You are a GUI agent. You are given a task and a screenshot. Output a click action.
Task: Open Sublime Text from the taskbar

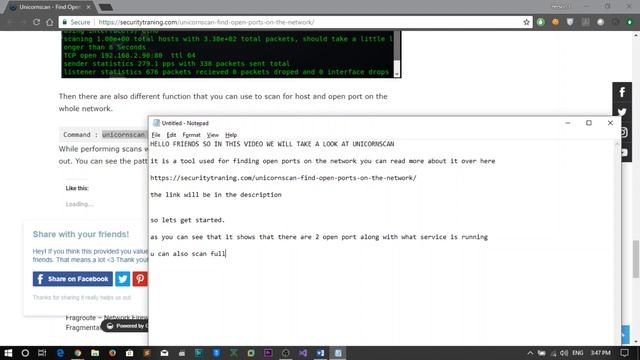[x=147, y=353]
